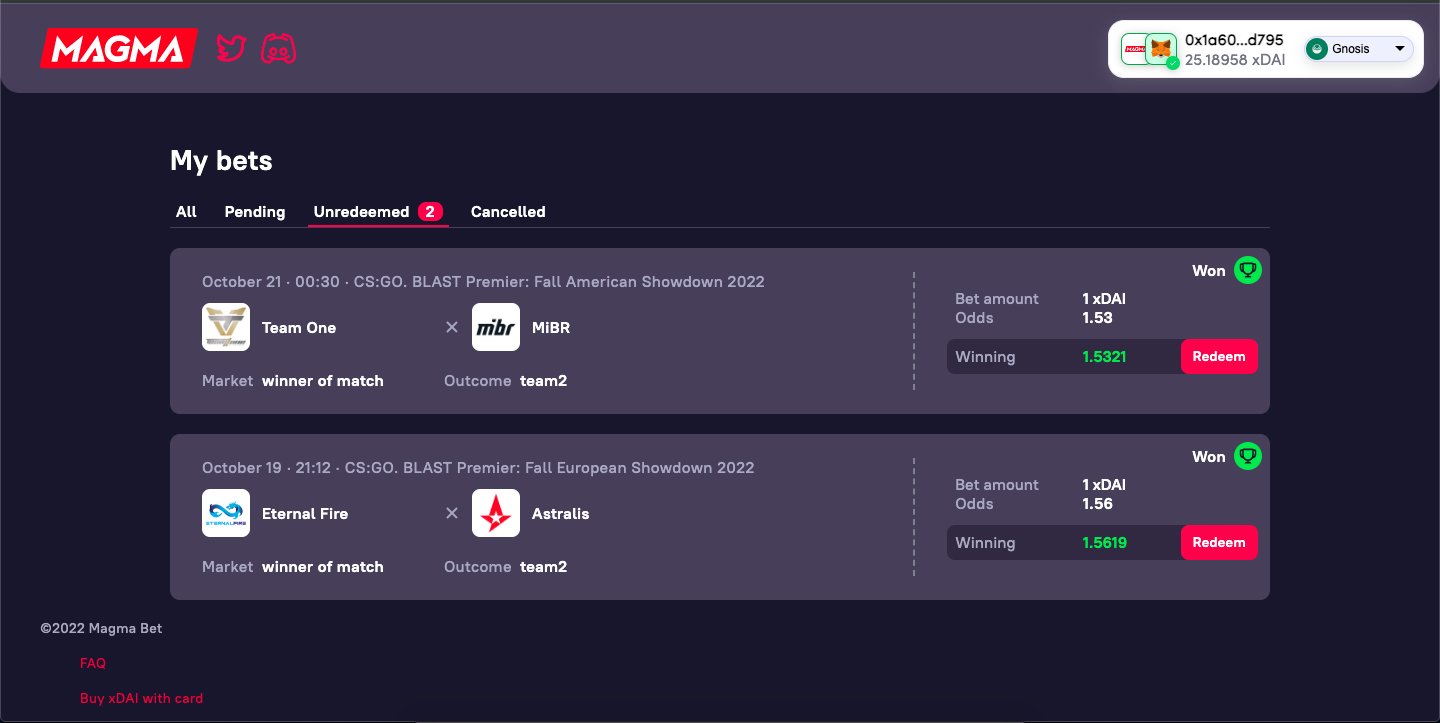Switch to the All bets tab

point(186,212)
